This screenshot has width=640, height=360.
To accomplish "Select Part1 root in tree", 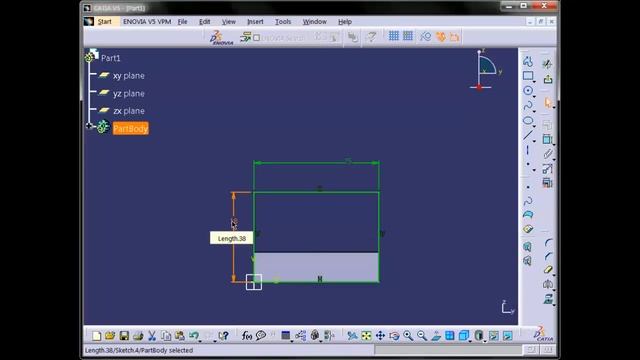I will pos(111,58).
